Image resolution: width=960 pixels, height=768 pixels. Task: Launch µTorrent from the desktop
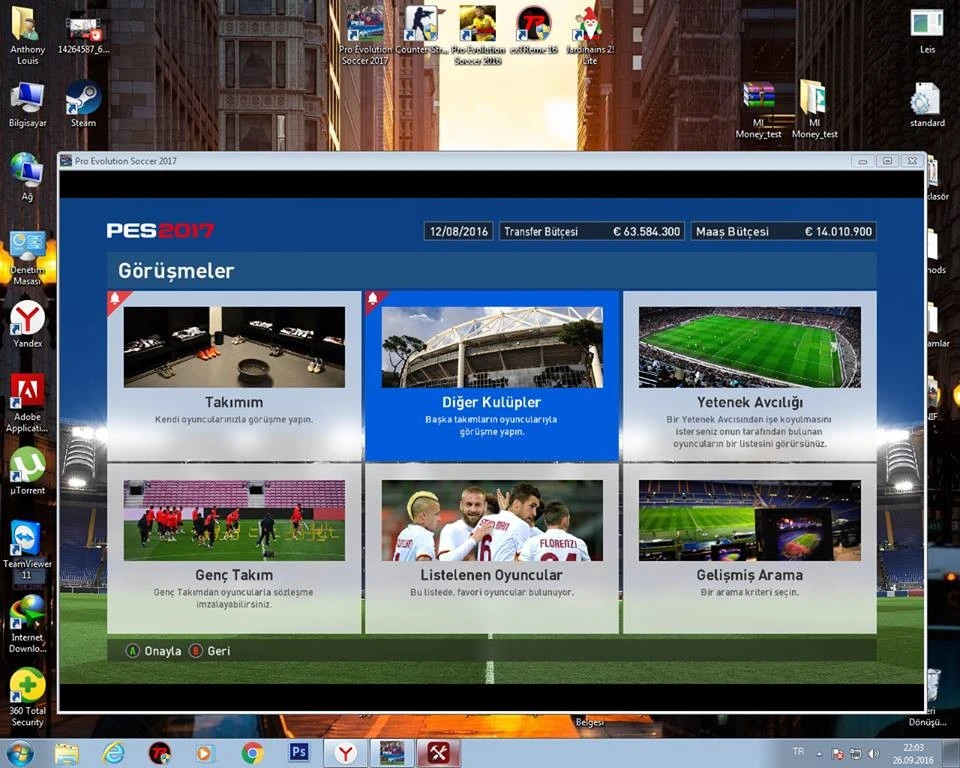point(27,469)
